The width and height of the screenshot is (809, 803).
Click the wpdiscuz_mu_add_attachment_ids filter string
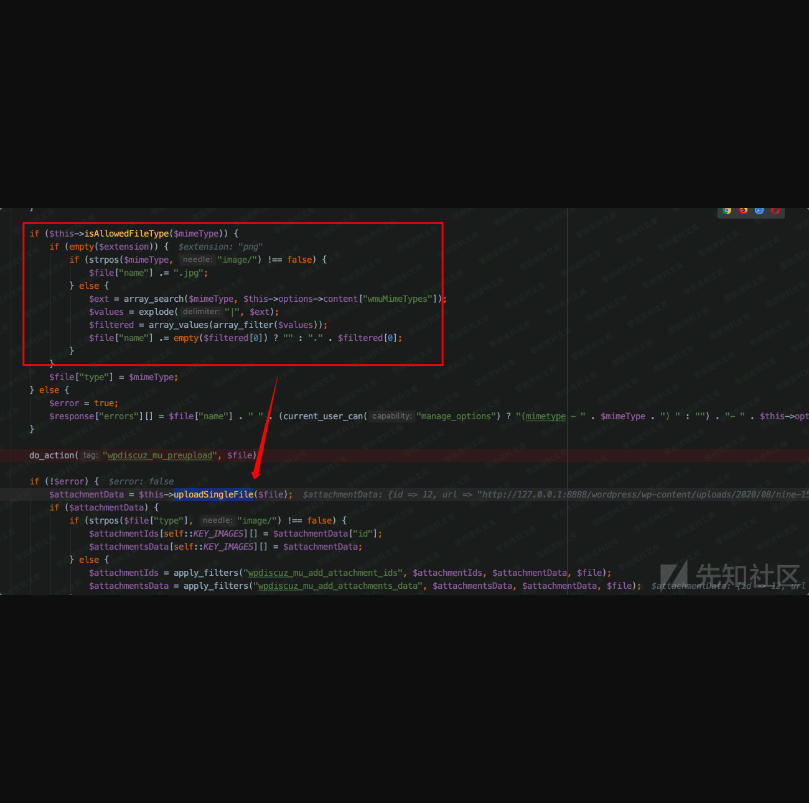tap(324, 572)
